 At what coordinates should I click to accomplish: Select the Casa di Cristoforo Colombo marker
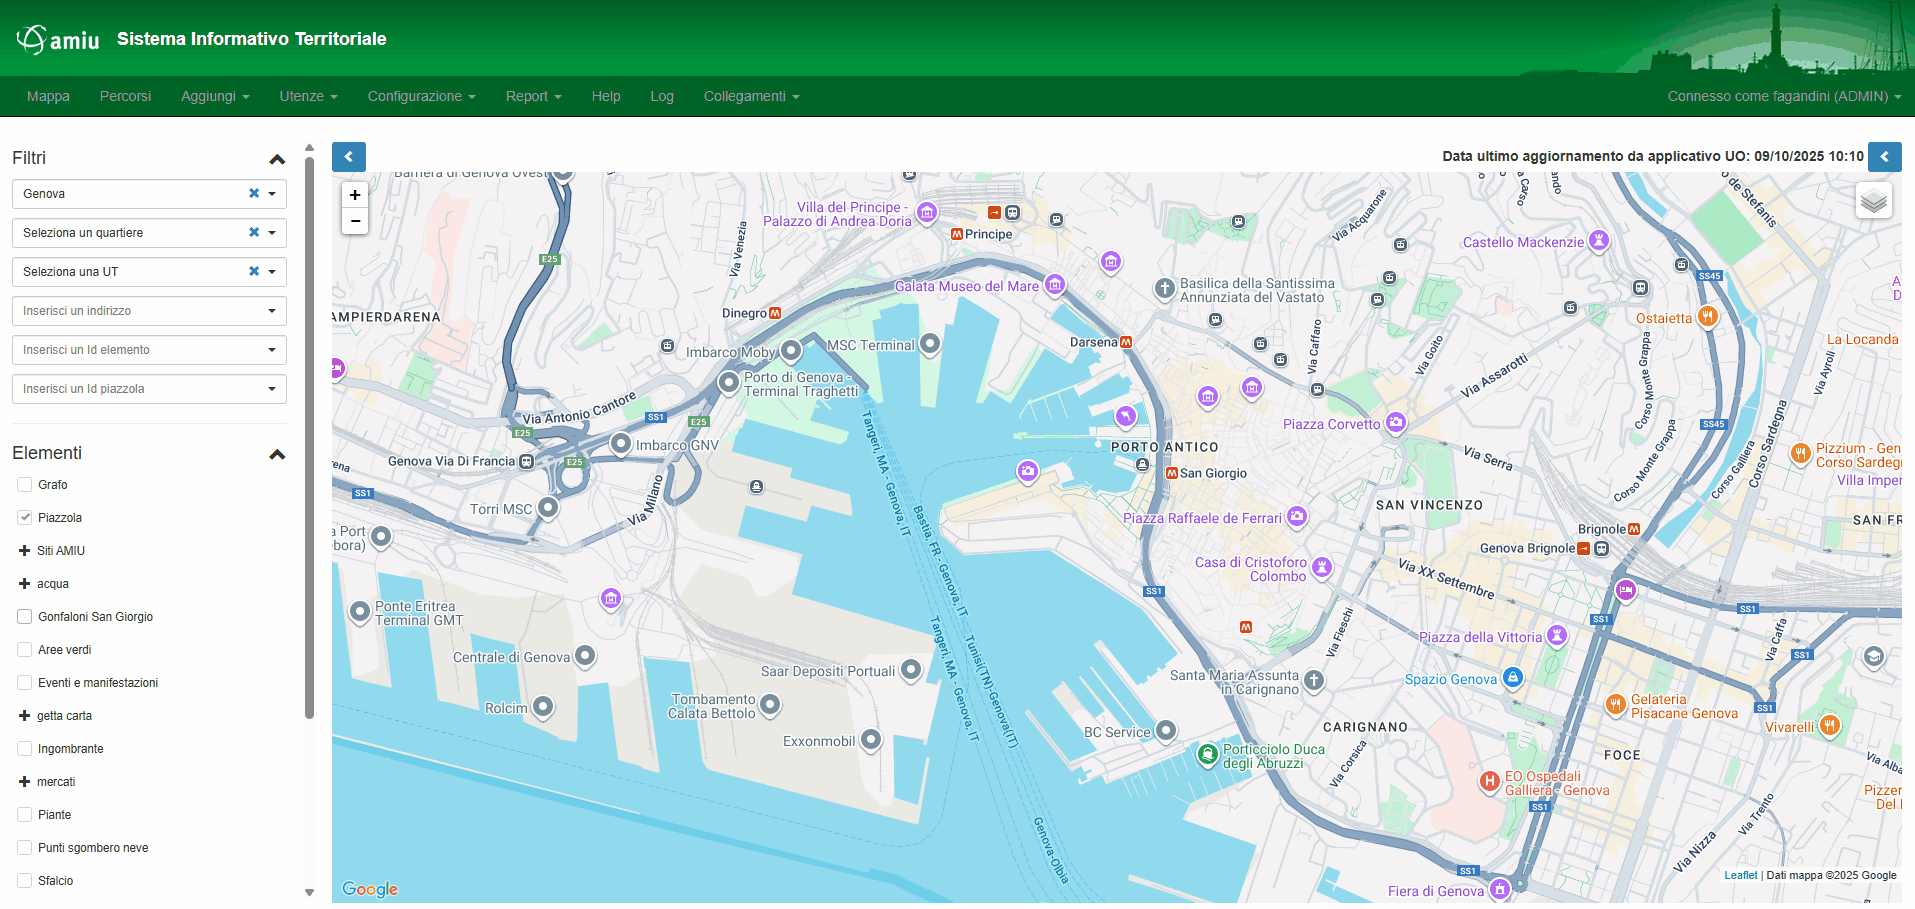coord(1322,568)
